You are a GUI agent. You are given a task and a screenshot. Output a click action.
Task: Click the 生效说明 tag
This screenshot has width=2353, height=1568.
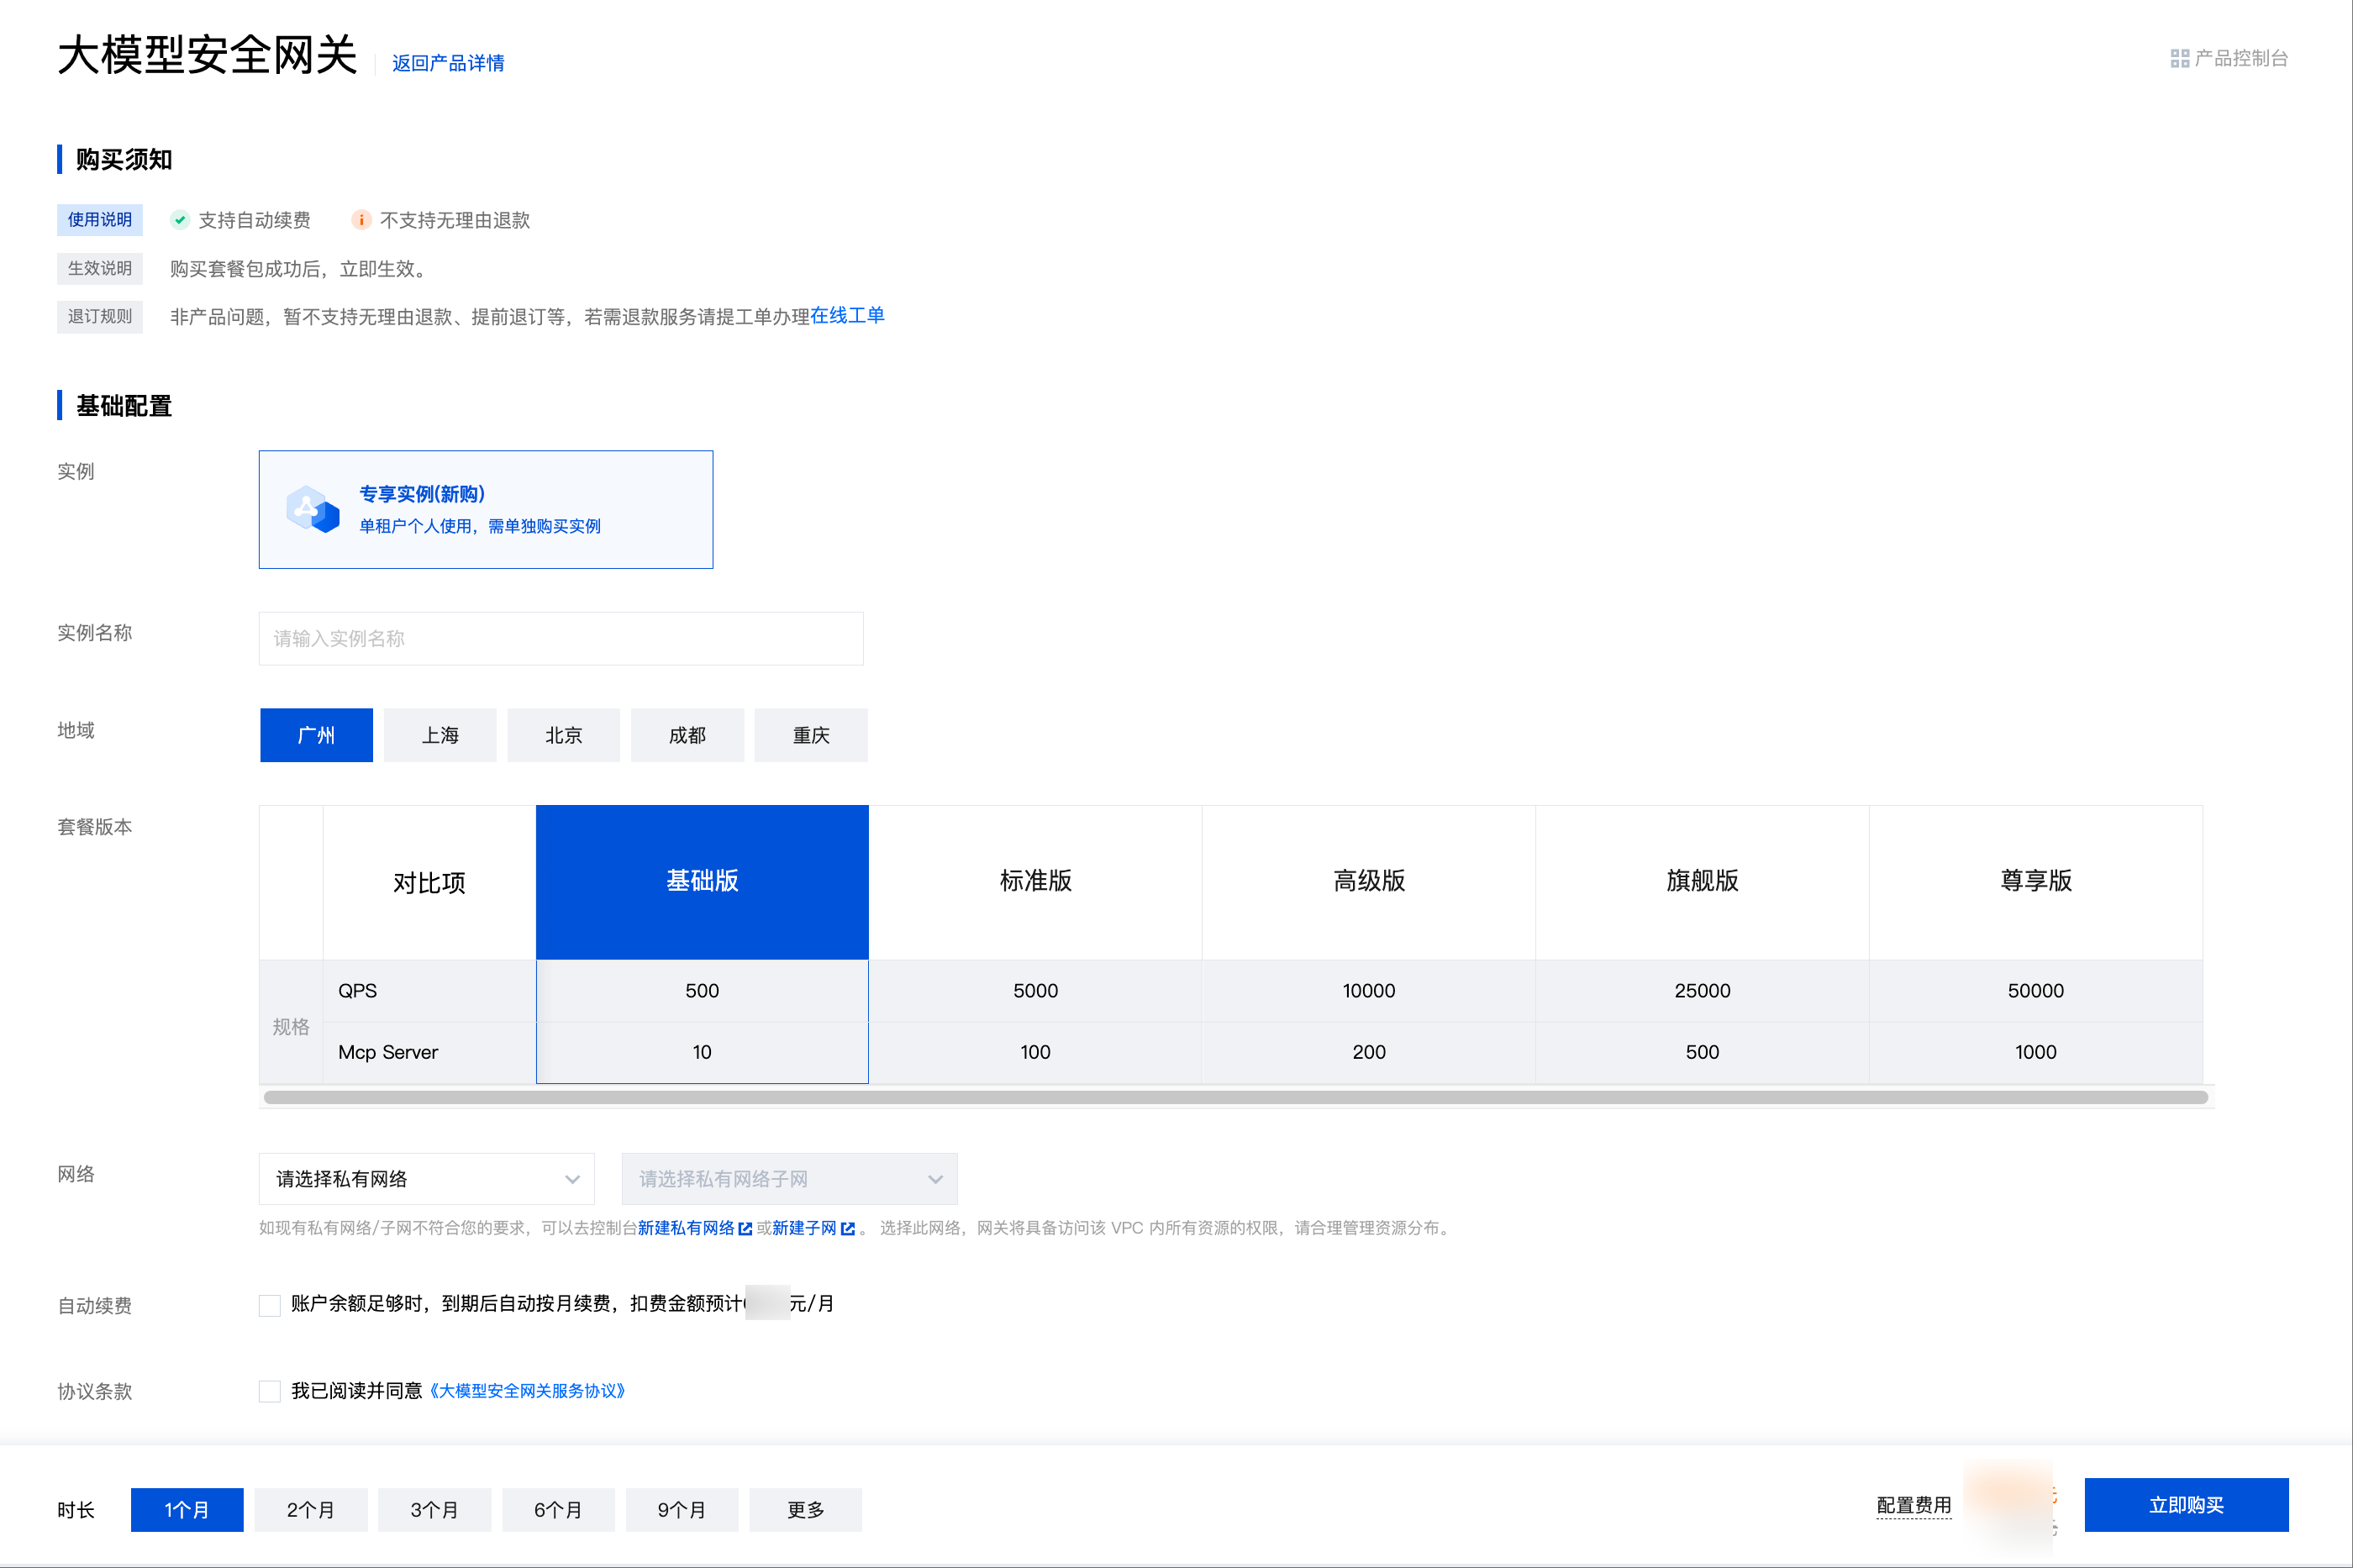click(x=100, y=268)
